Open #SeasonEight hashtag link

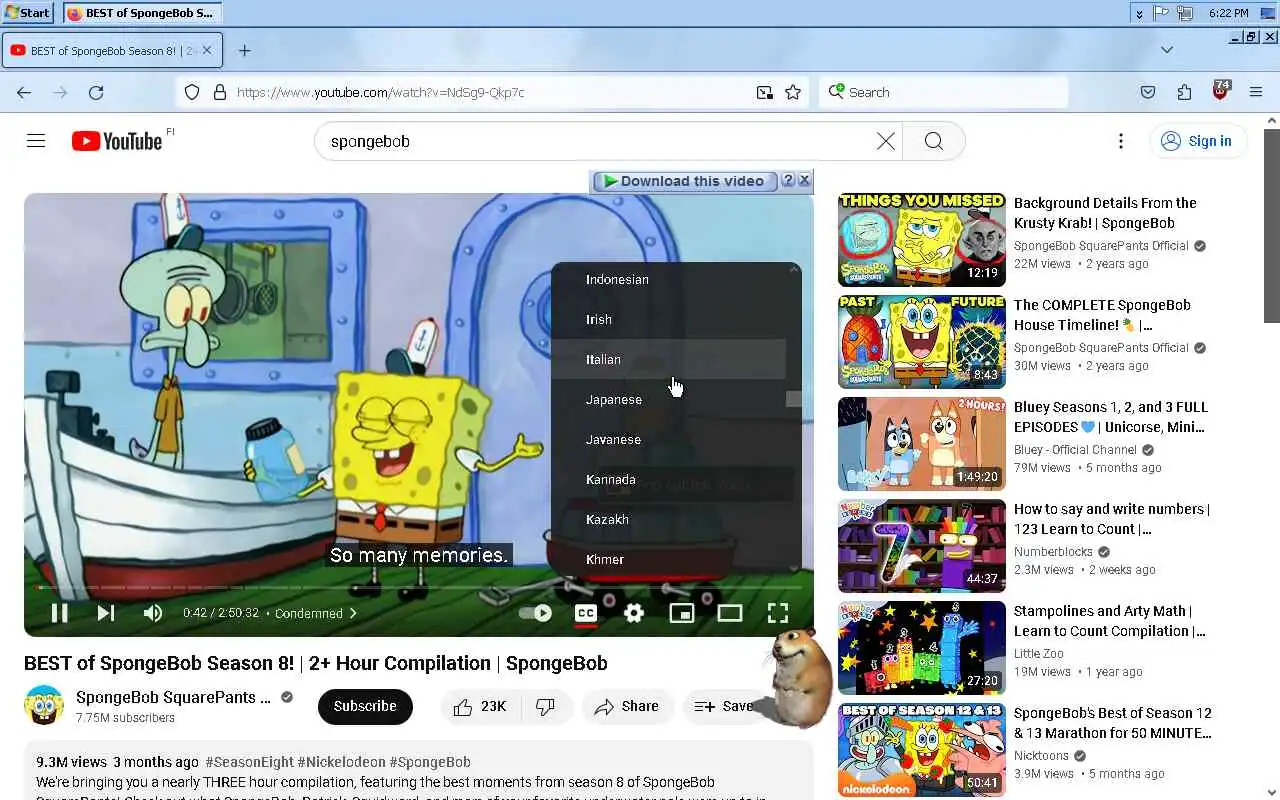point(249,762)
